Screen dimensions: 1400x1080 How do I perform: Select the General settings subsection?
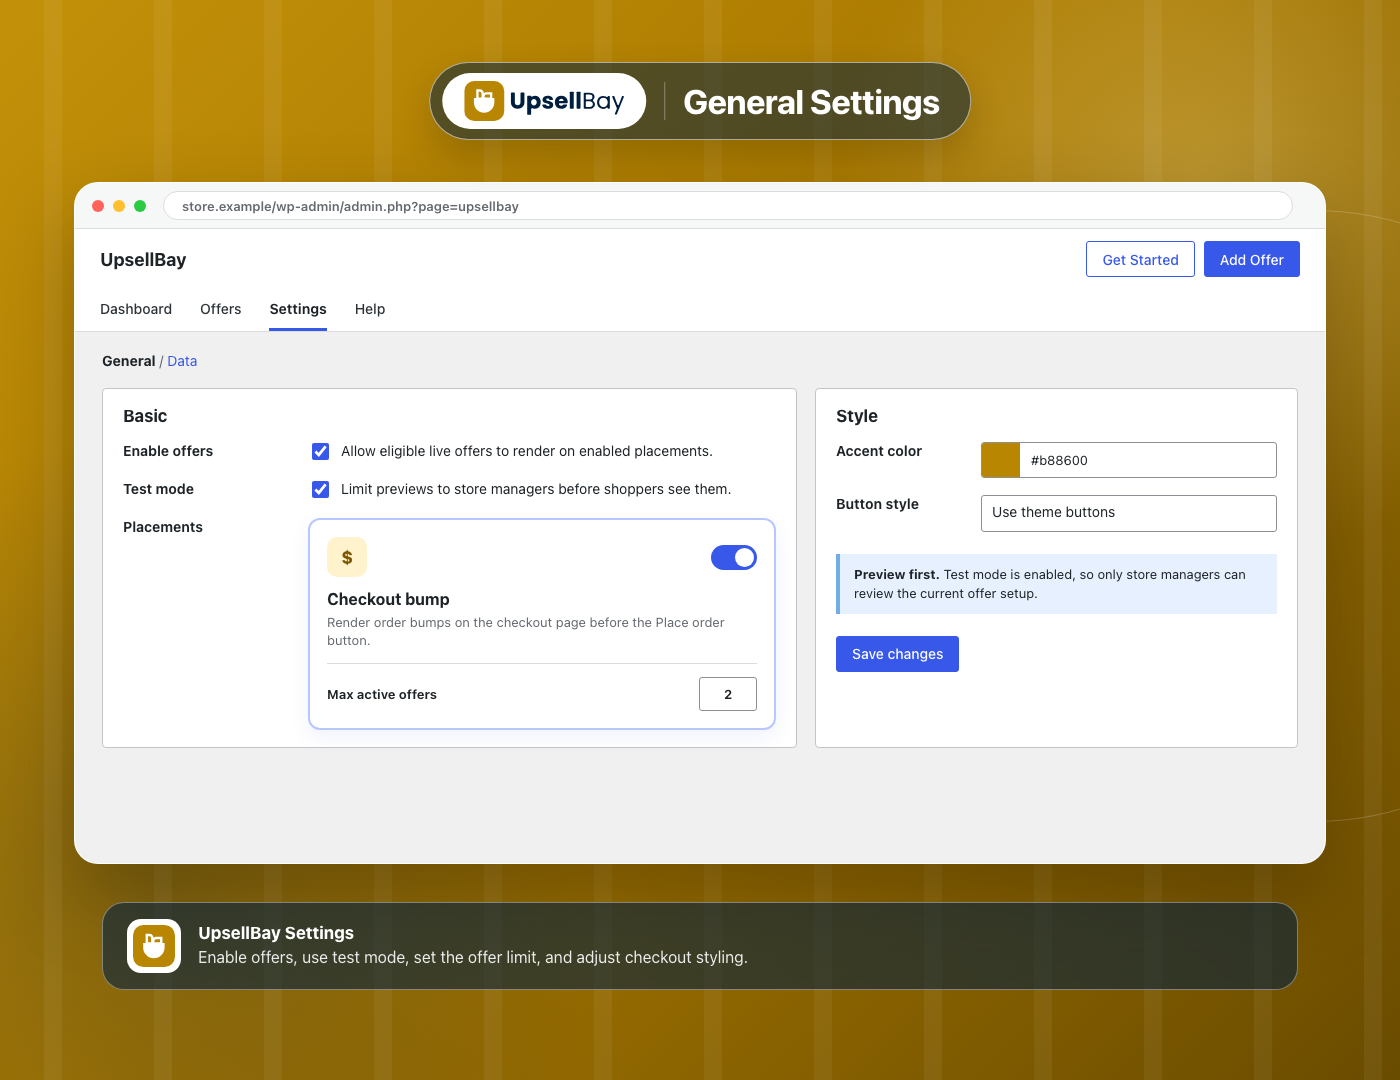coord(129,361)
